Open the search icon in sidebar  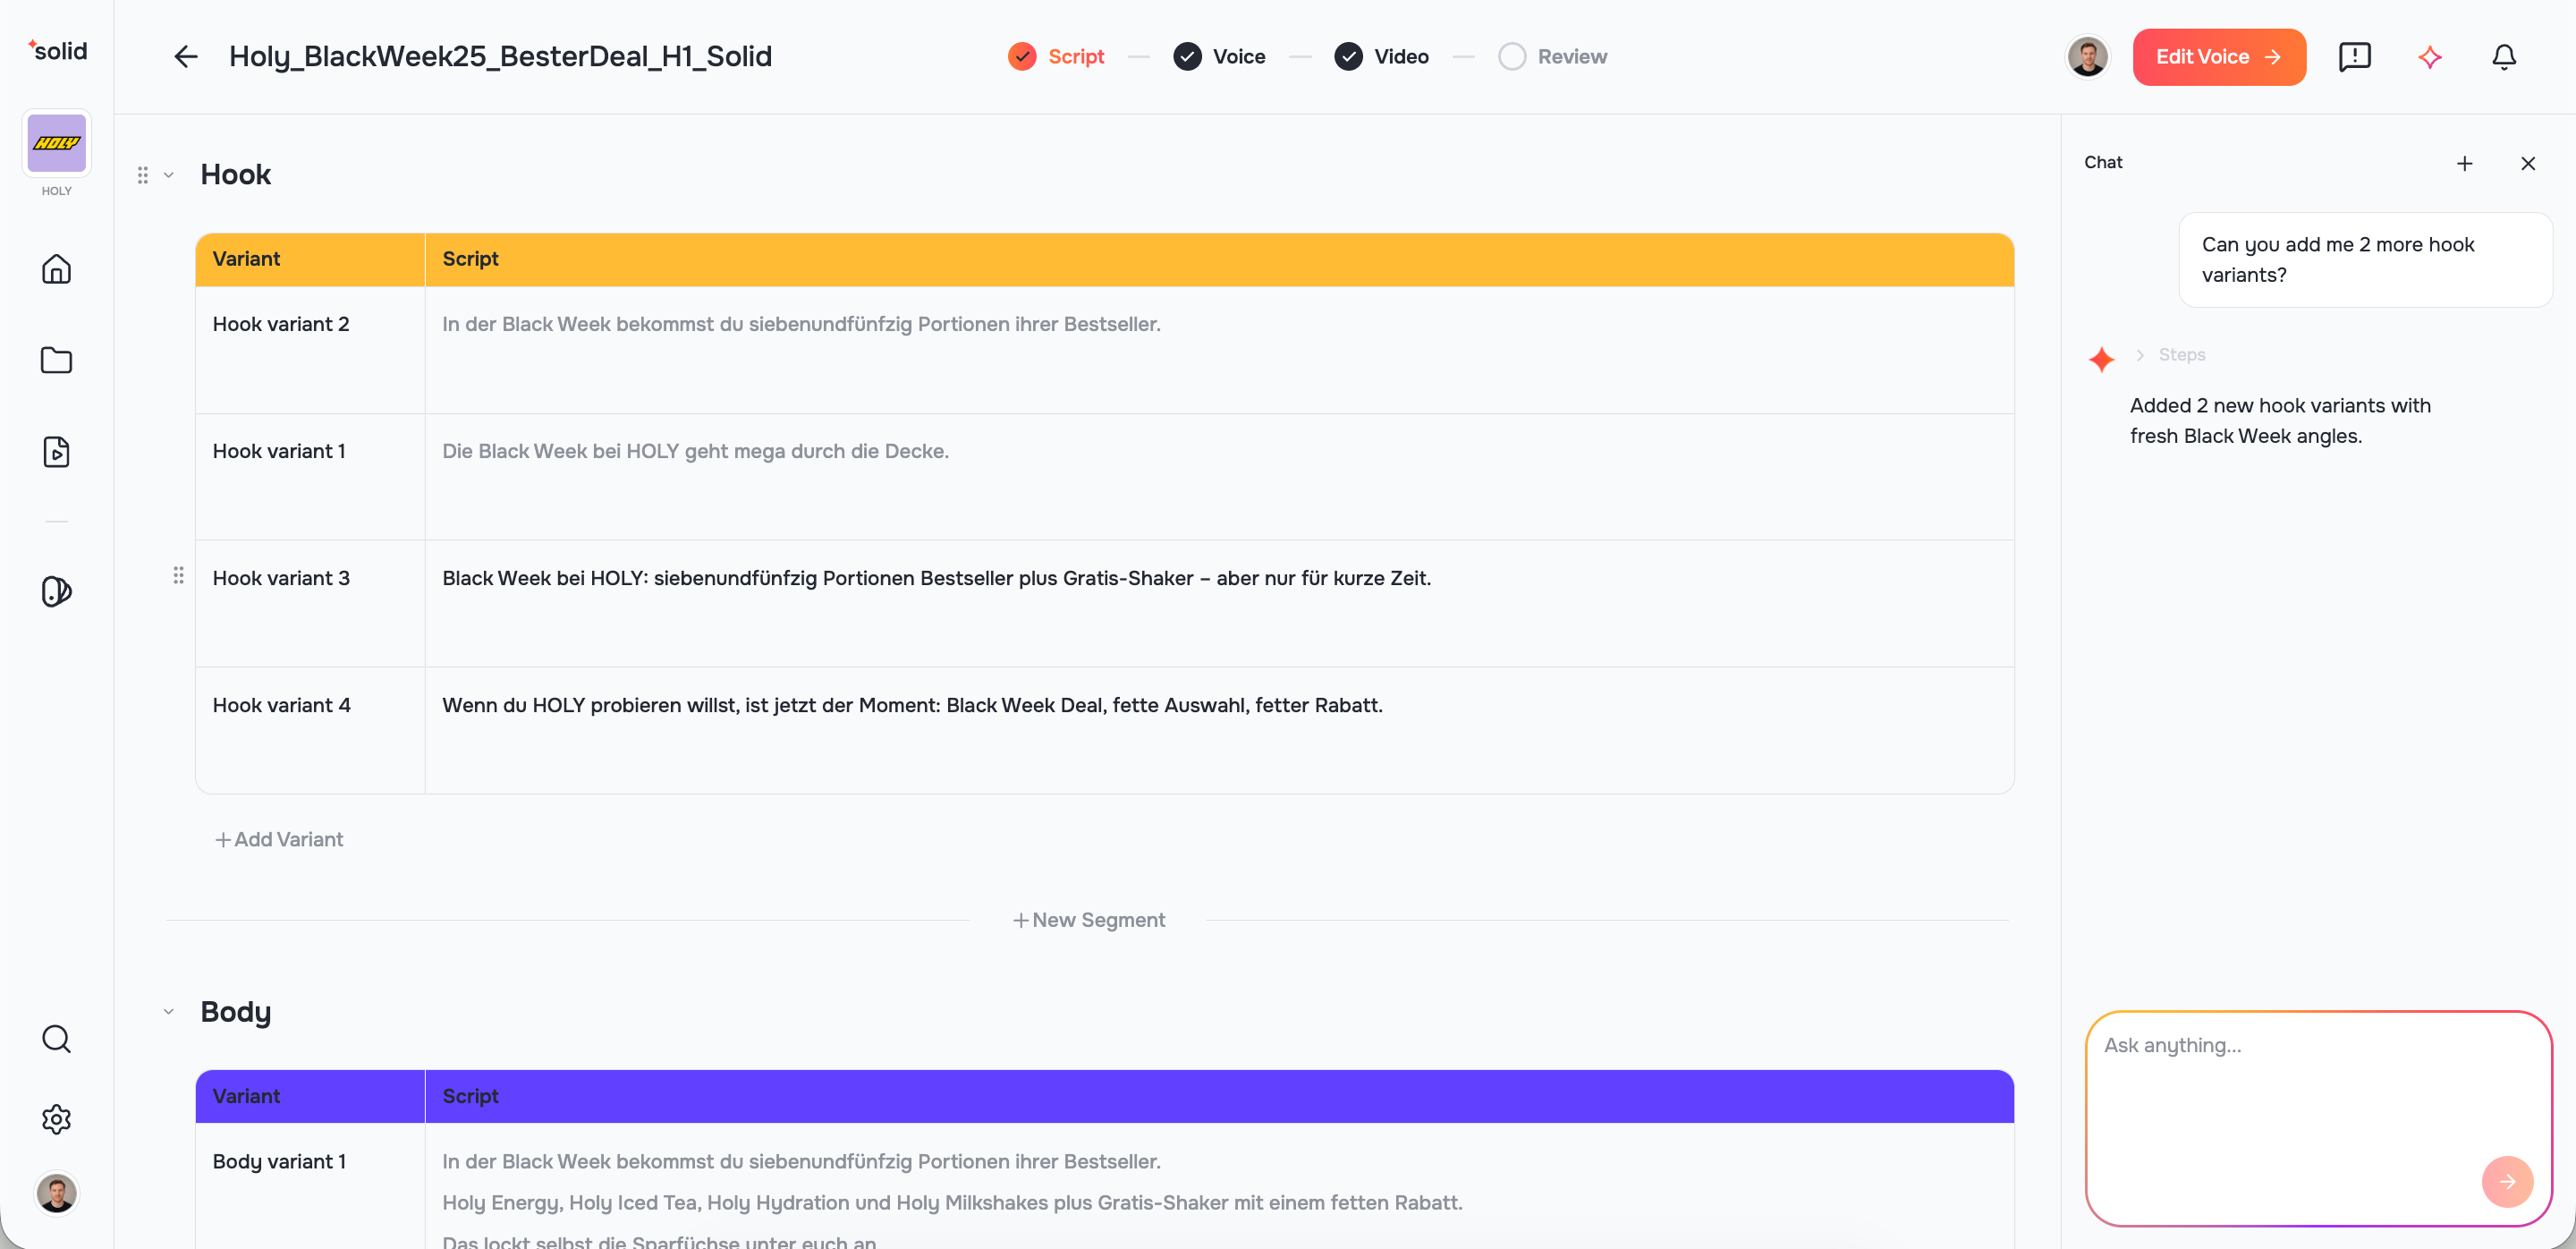tap(57, 1039)
